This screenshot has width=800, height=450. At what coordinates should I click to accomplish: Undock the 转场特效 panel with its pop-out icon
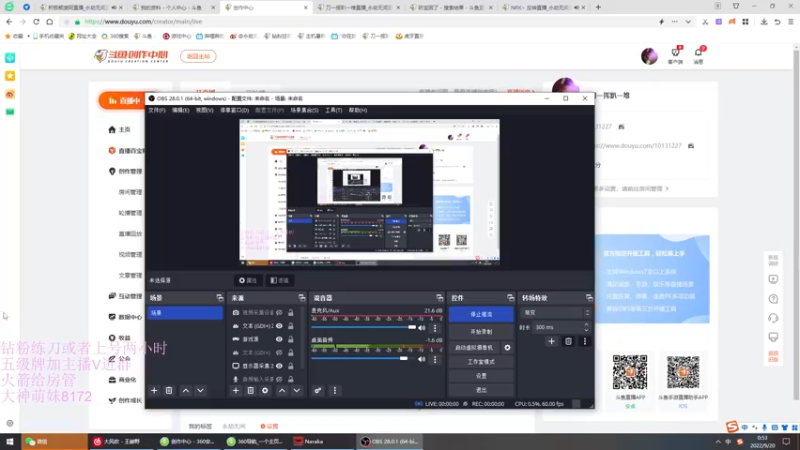pos(589,297)
